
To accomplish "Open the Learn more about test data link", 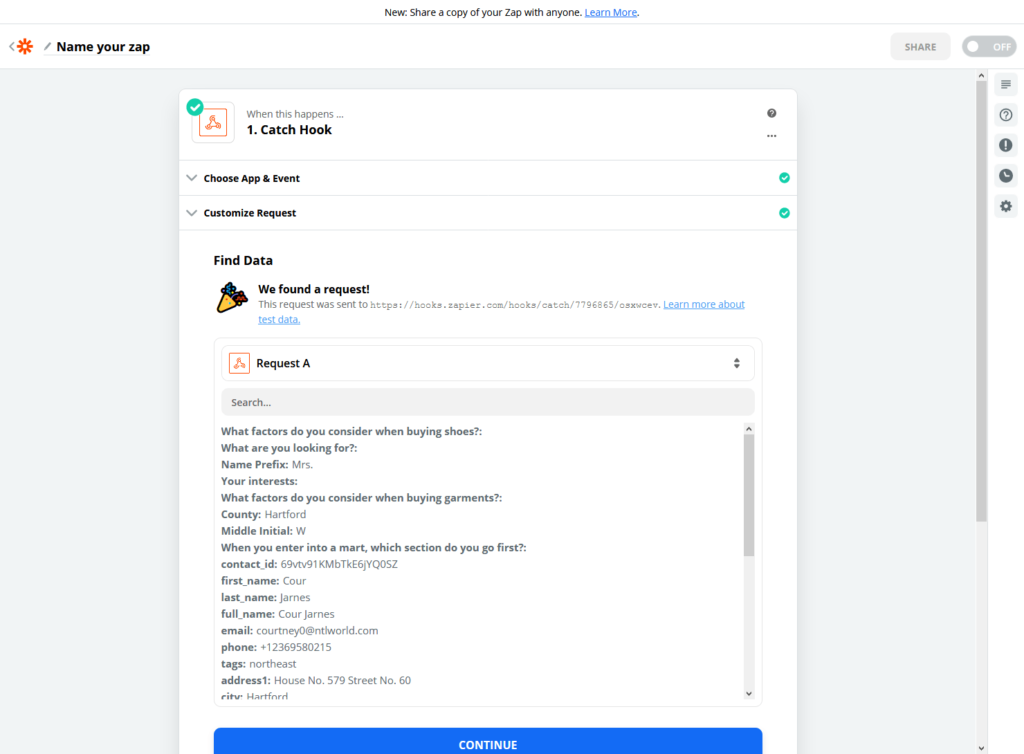I will pos(704,304).
